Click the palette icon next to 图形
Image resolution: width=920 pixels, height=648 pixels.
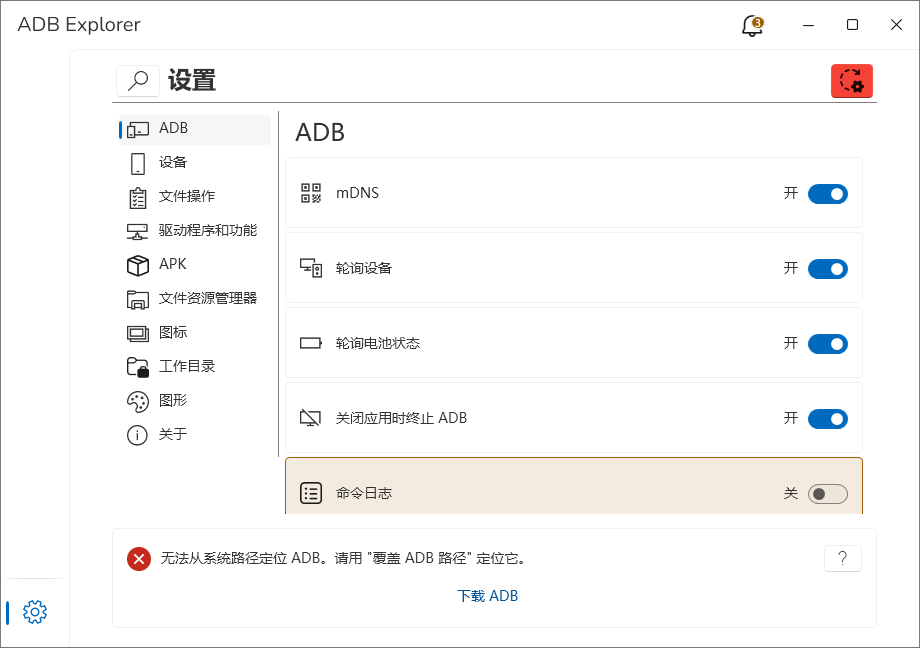[x=138, y=401]
